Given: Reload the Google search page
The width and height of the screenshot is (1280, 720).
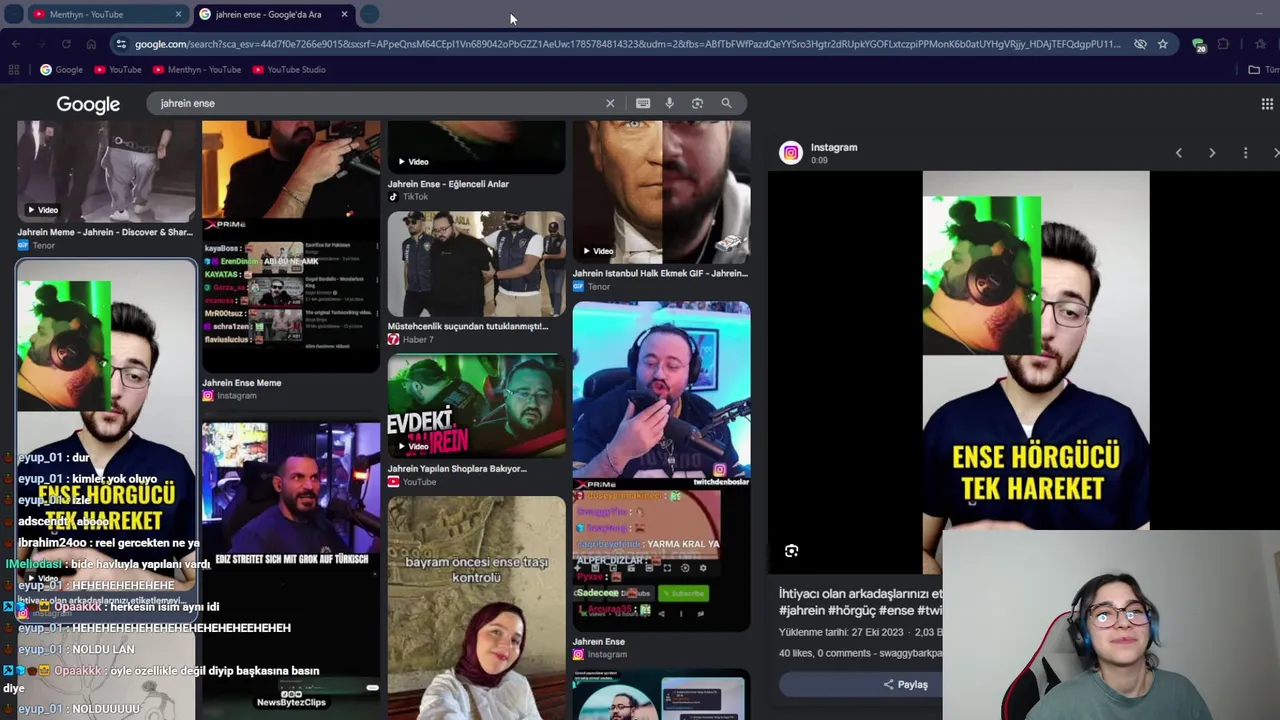Looking at the screenshot, I should pyautogui.click(x=66, y=44).
